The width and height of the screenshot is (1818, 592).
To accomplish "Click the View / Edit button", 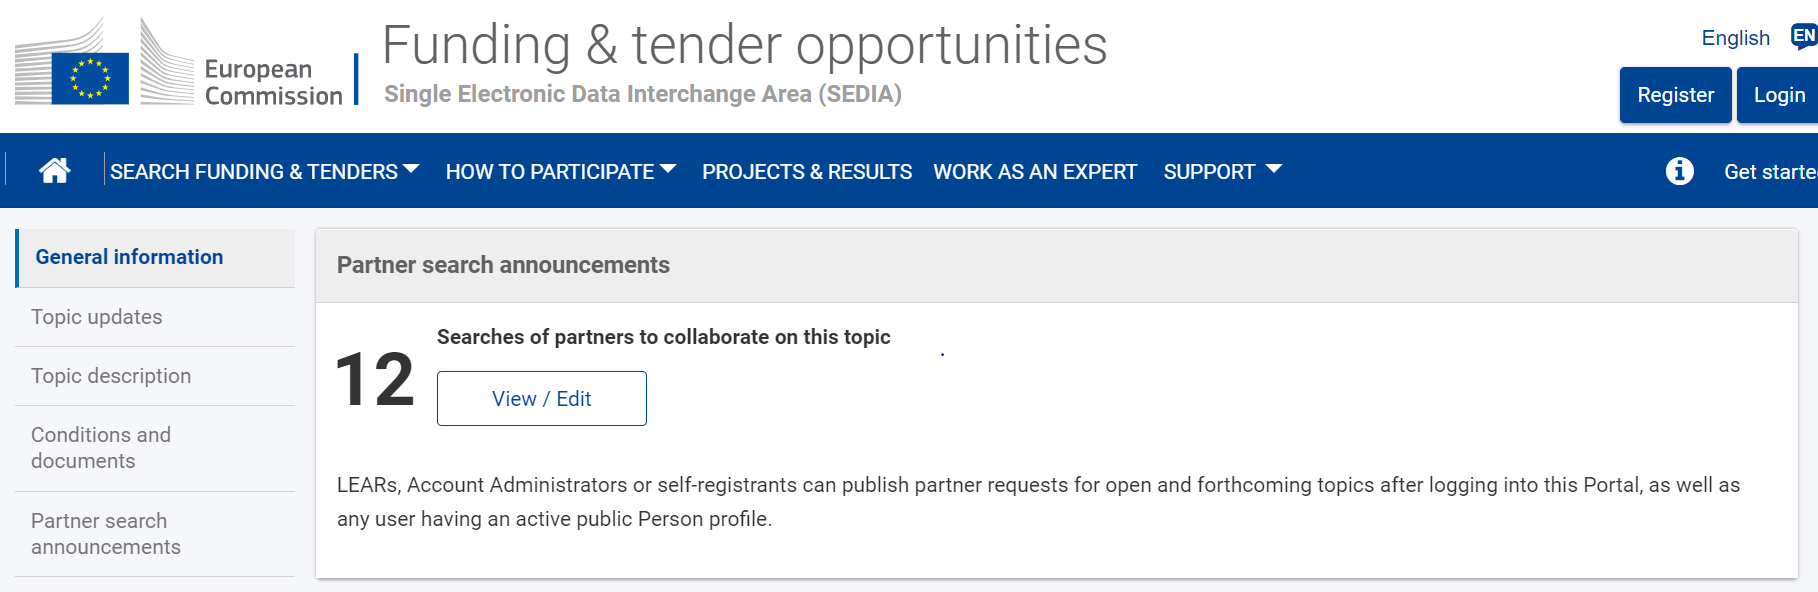I will (x=542, y=398).
